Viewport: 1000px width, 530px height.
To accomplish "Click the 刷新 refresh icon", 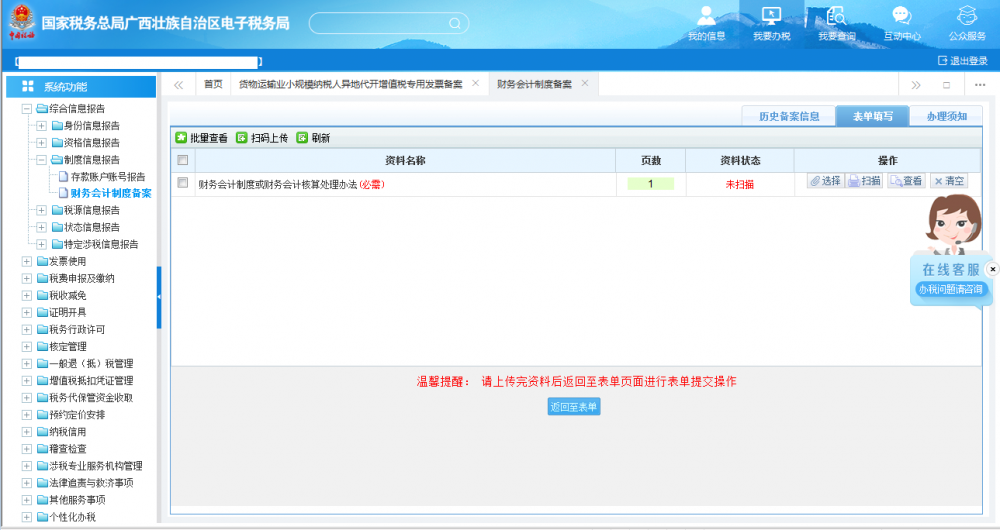I will [x=302, y=138].
